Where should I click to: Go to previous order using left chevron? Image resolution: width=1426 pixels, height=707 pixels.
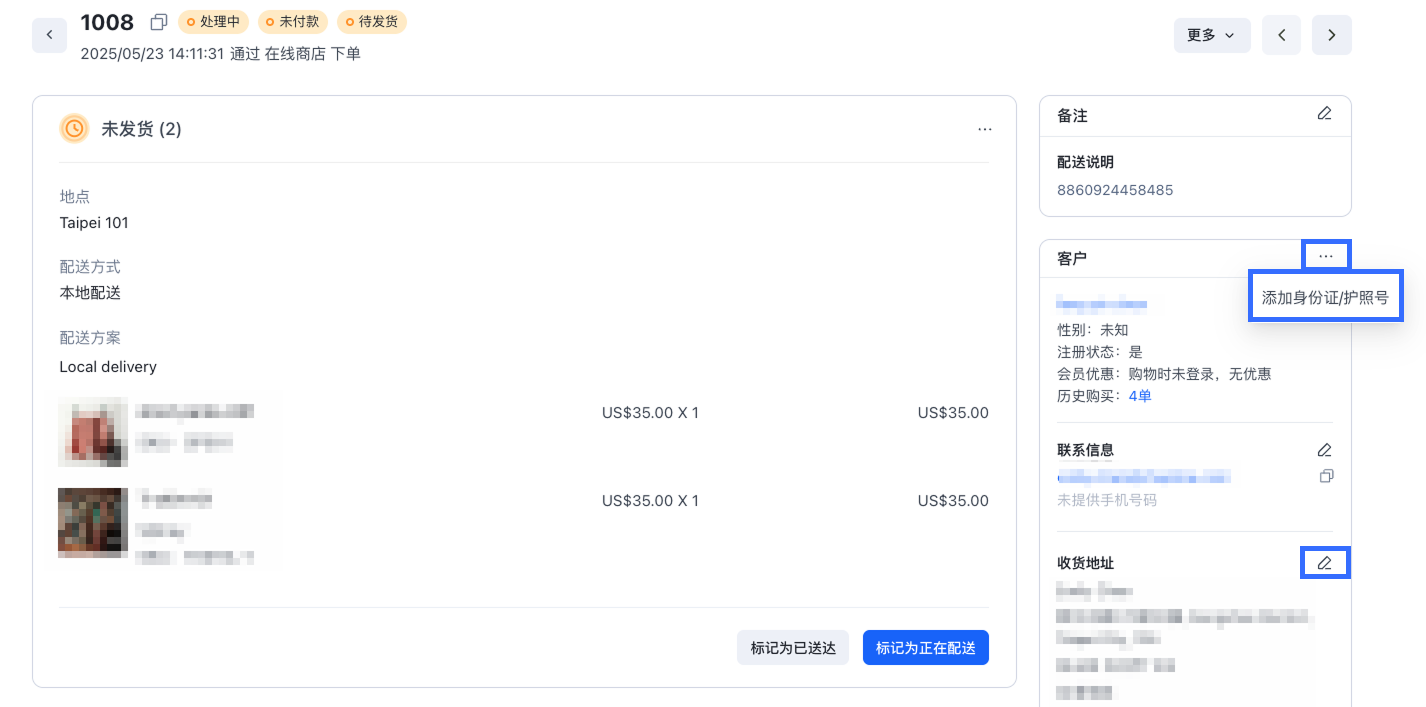click(1281, 35)
